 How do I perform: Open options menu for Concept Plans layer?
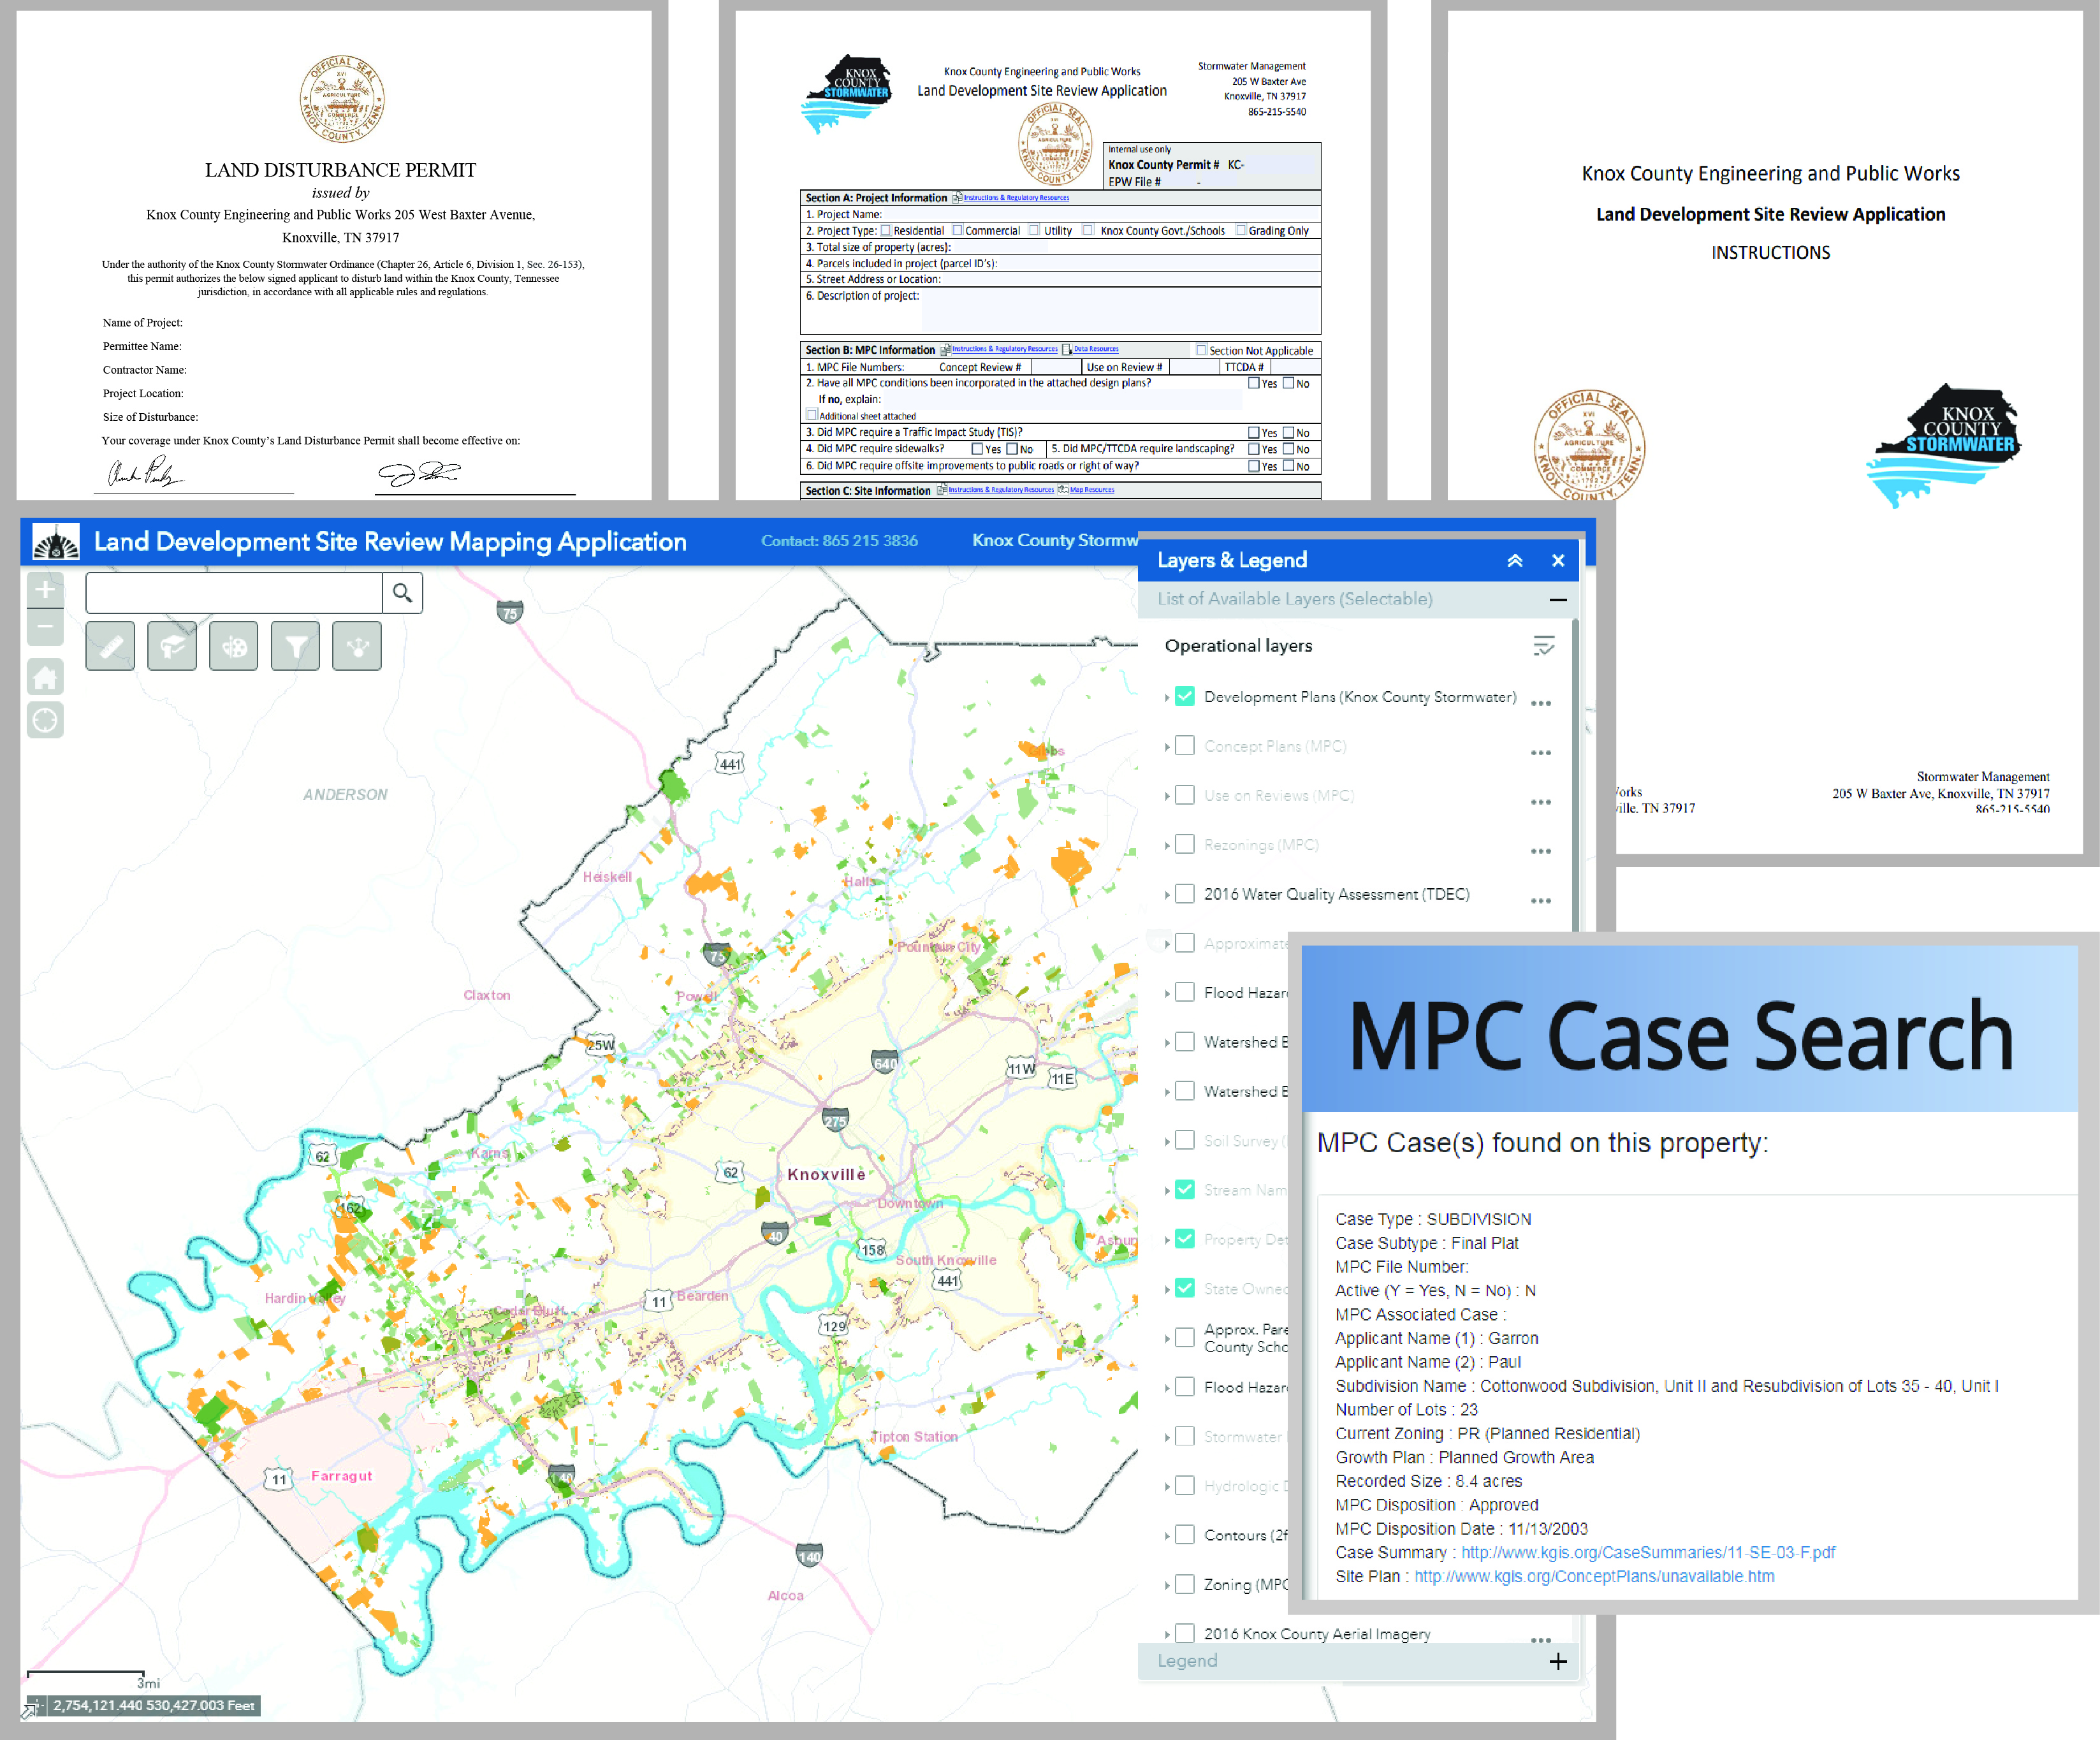(x=1541, y=752)
